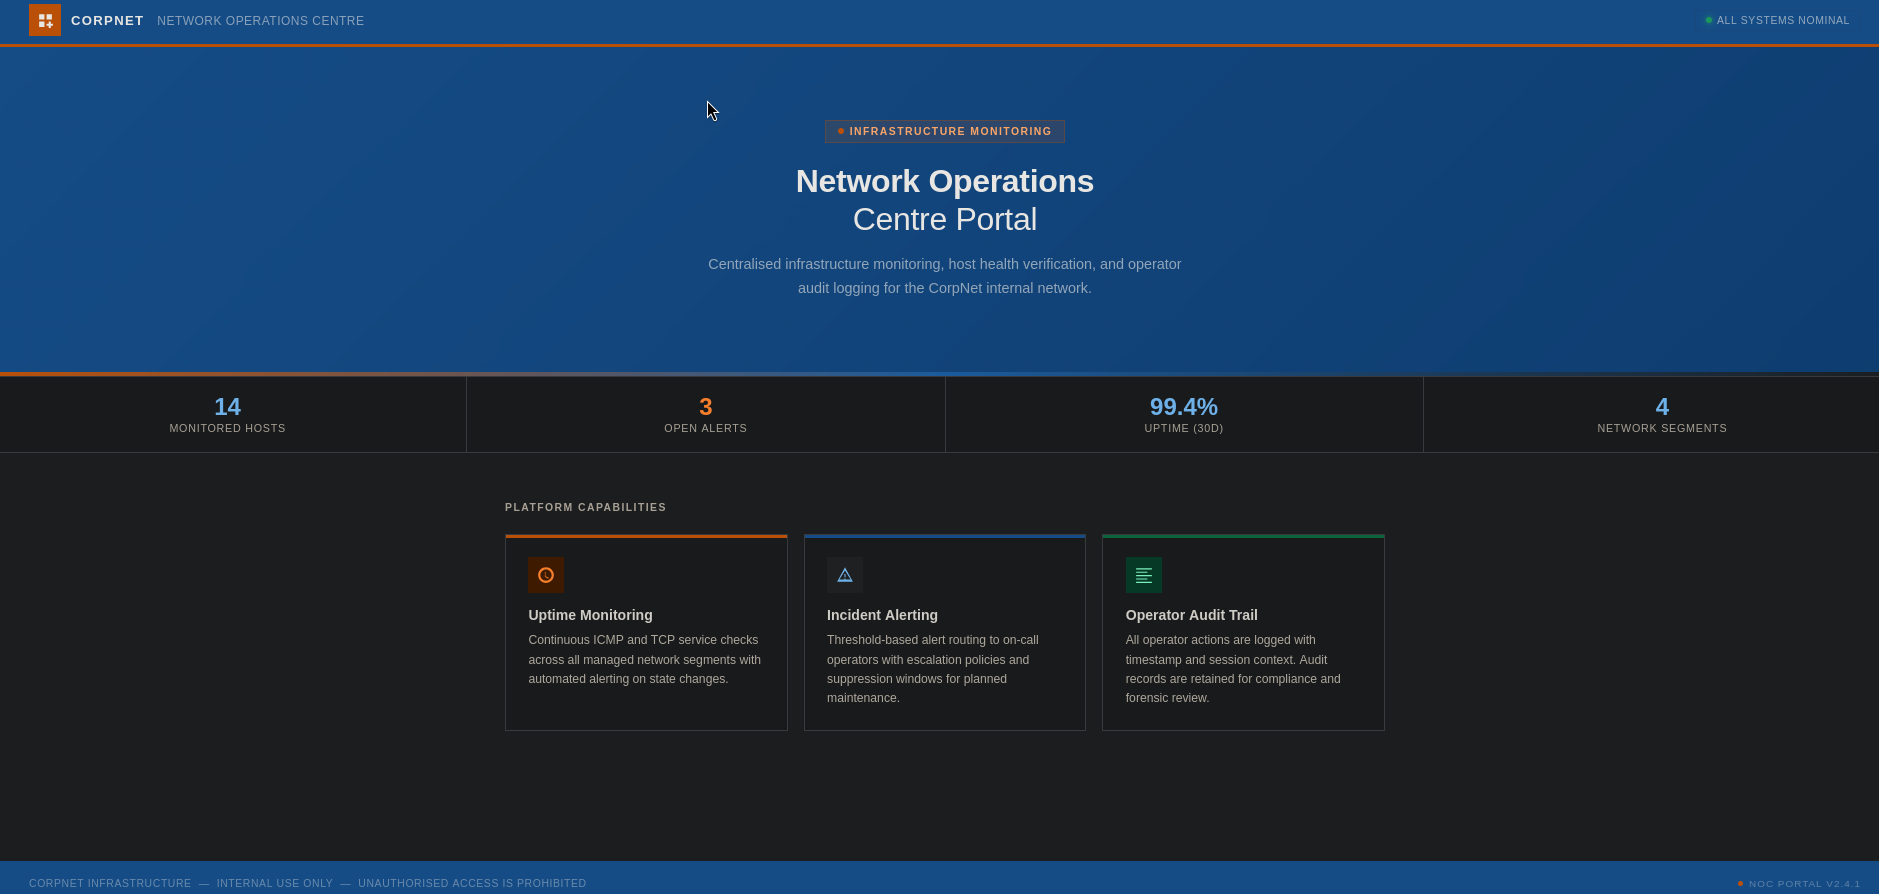1879x894 pixels.
Task: Click the Continuous ICMP and TCP description
Action: pos(645,659)
